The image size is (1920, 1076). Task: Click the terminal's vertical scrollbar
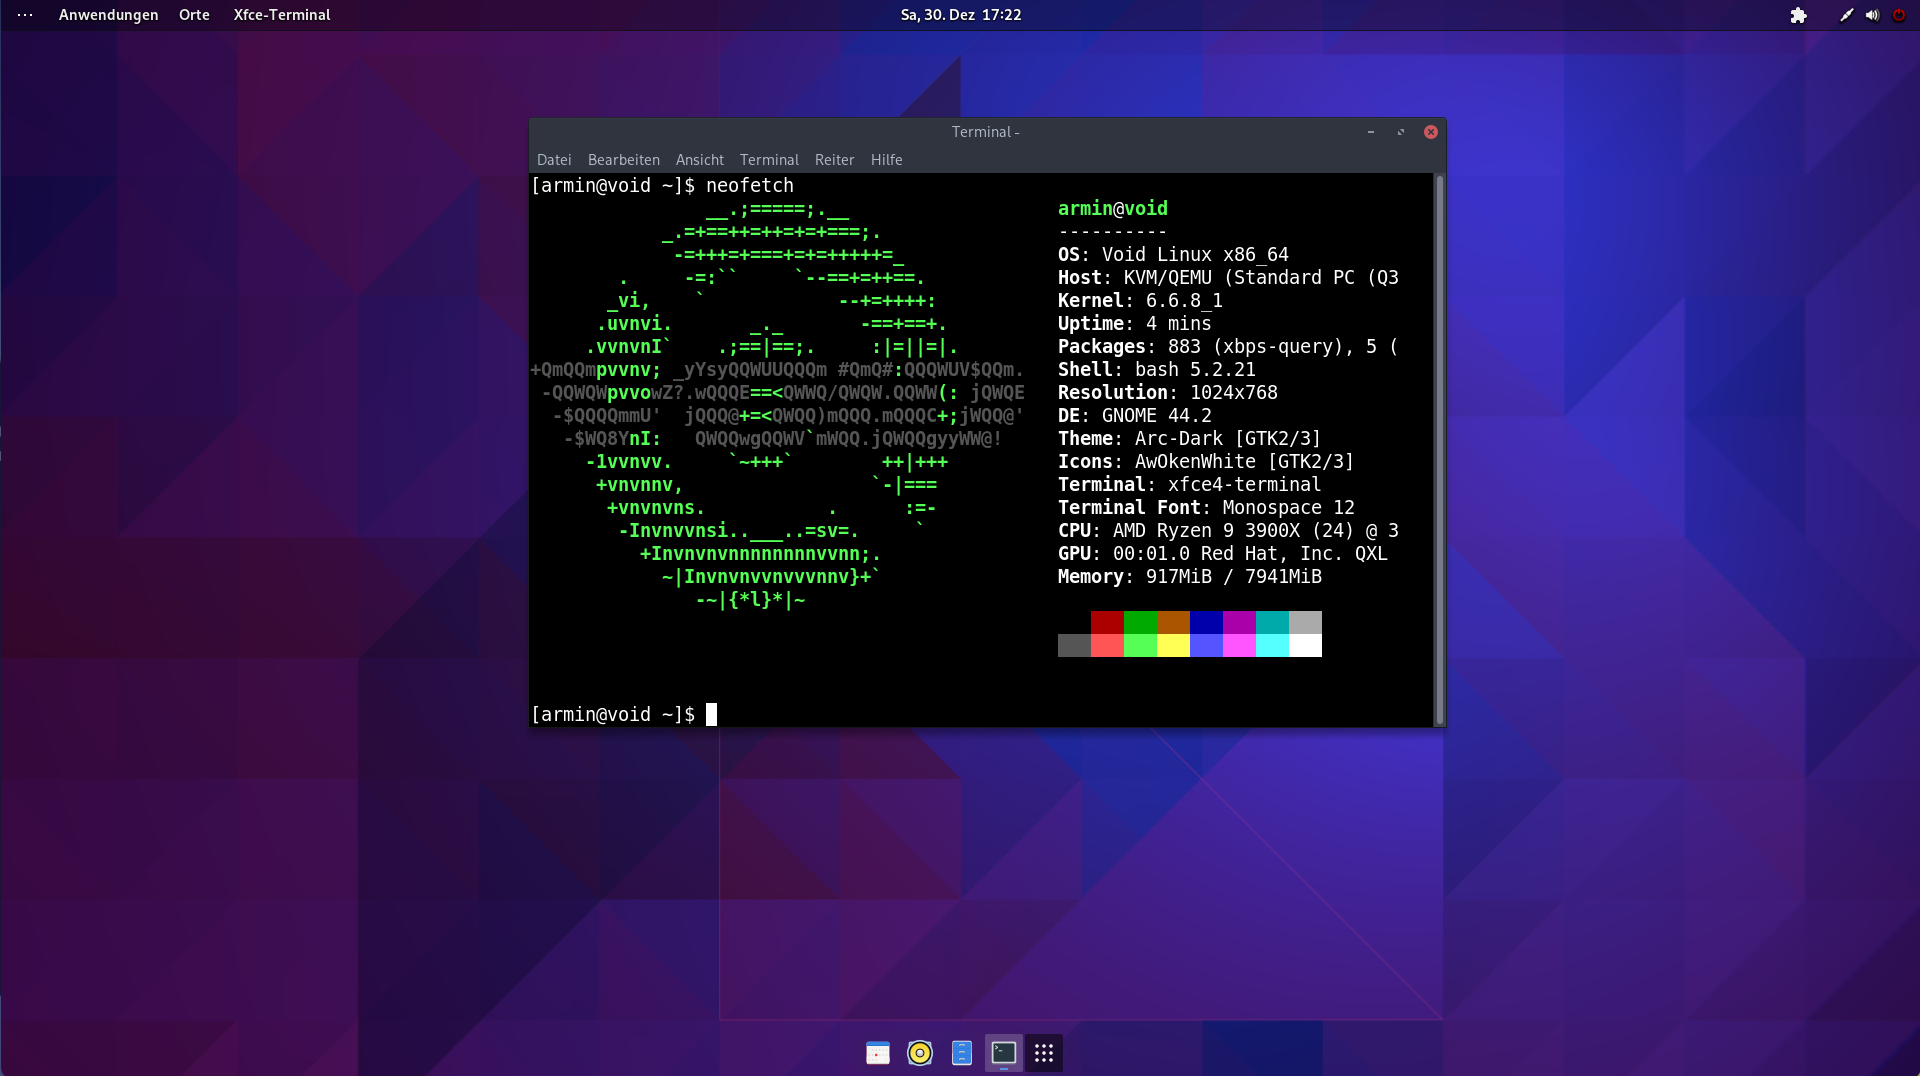[1439, 448]
